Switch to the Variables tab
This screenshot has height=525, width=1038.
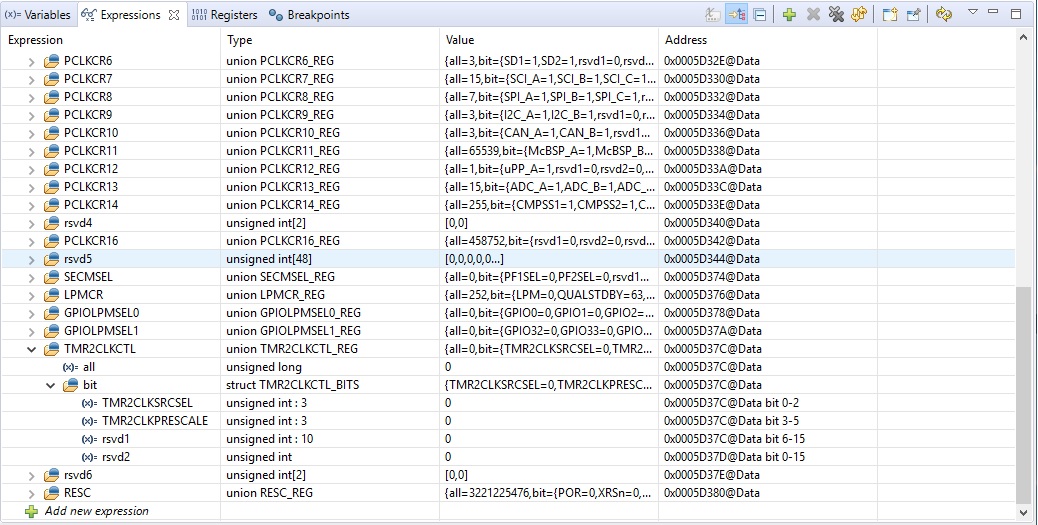click(x=38, y=15)
